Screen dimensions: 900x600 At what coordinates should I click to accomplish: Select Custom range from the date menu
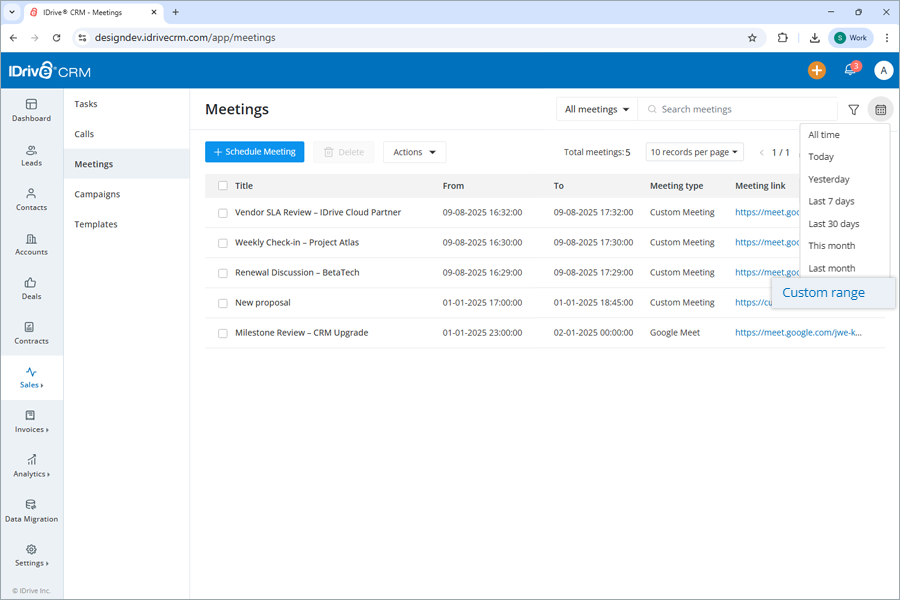coord(823,292)
